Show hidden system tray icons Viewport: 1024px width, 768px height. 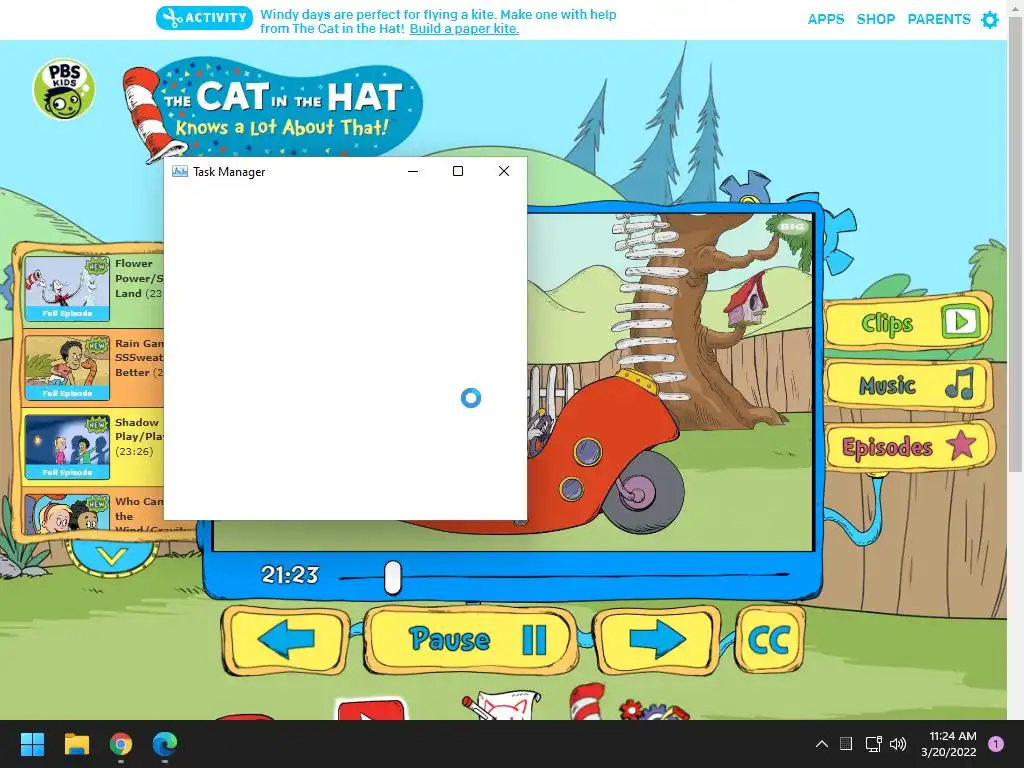(x=822, y=744)
